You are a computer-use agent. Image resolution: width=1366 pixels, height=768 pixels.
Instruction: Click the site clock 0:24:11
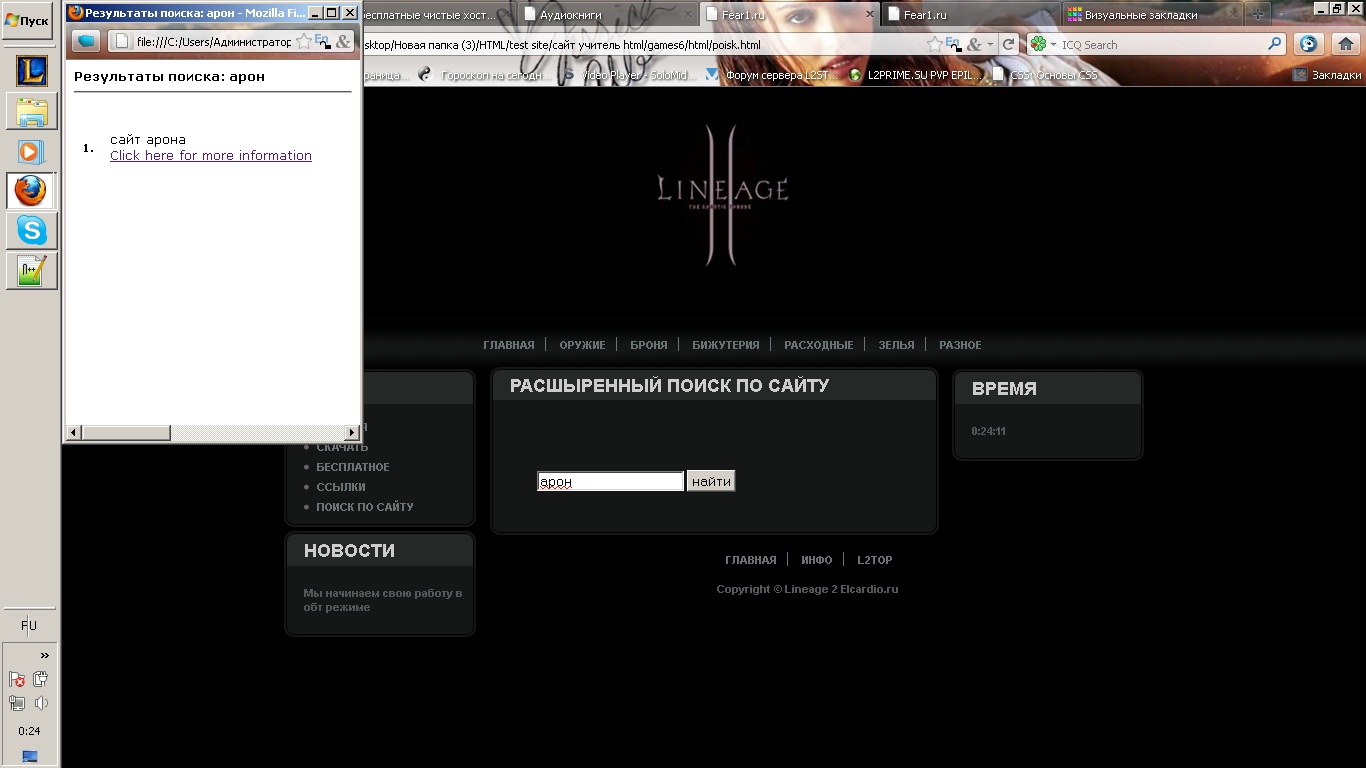989,432
